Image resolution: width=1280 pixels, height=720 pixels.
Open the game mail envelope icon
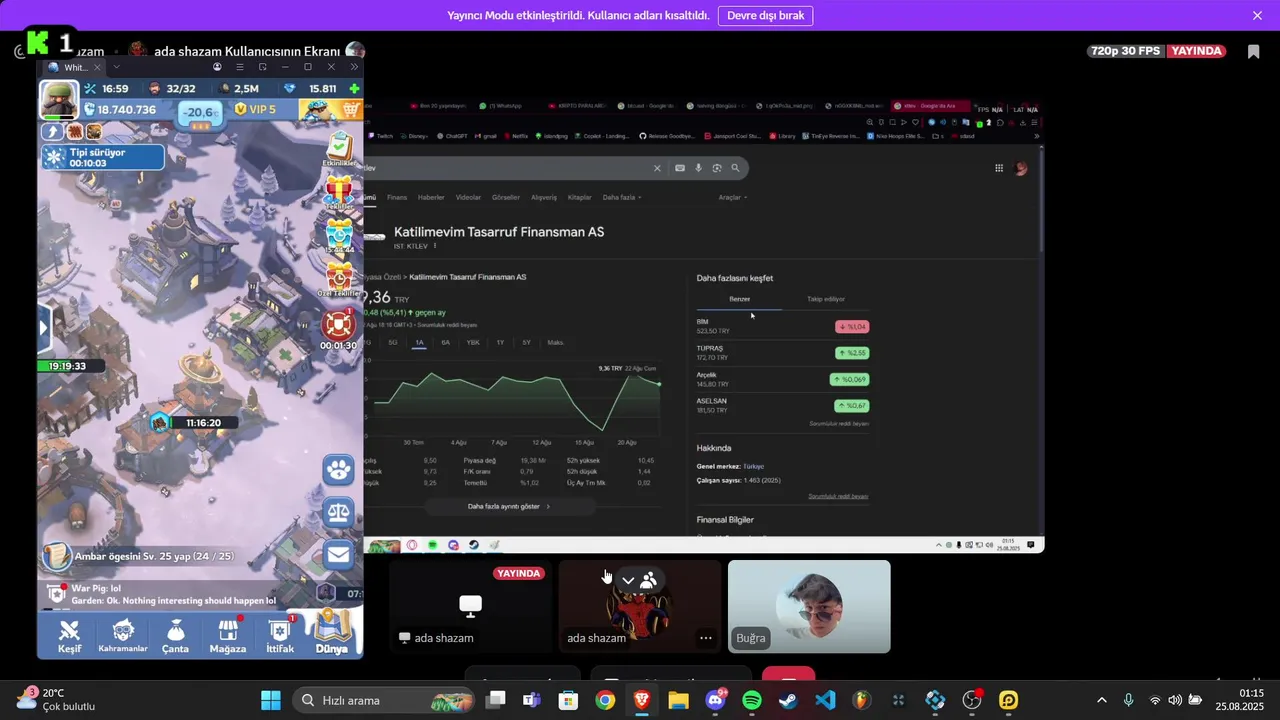339,555
